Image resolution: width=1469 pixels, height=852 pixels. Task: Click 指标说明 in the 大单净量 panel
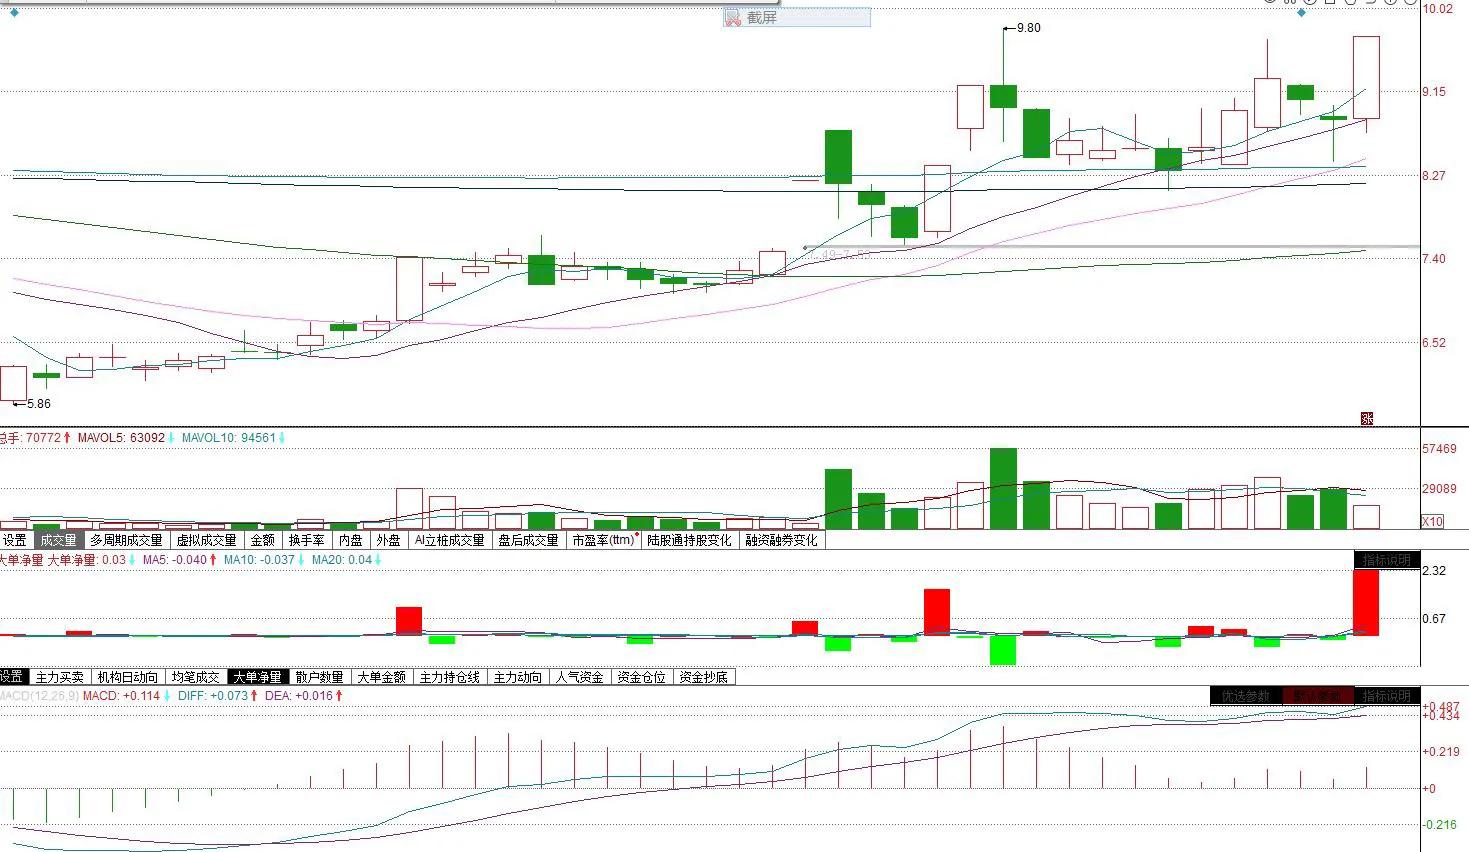(1387, 560)
